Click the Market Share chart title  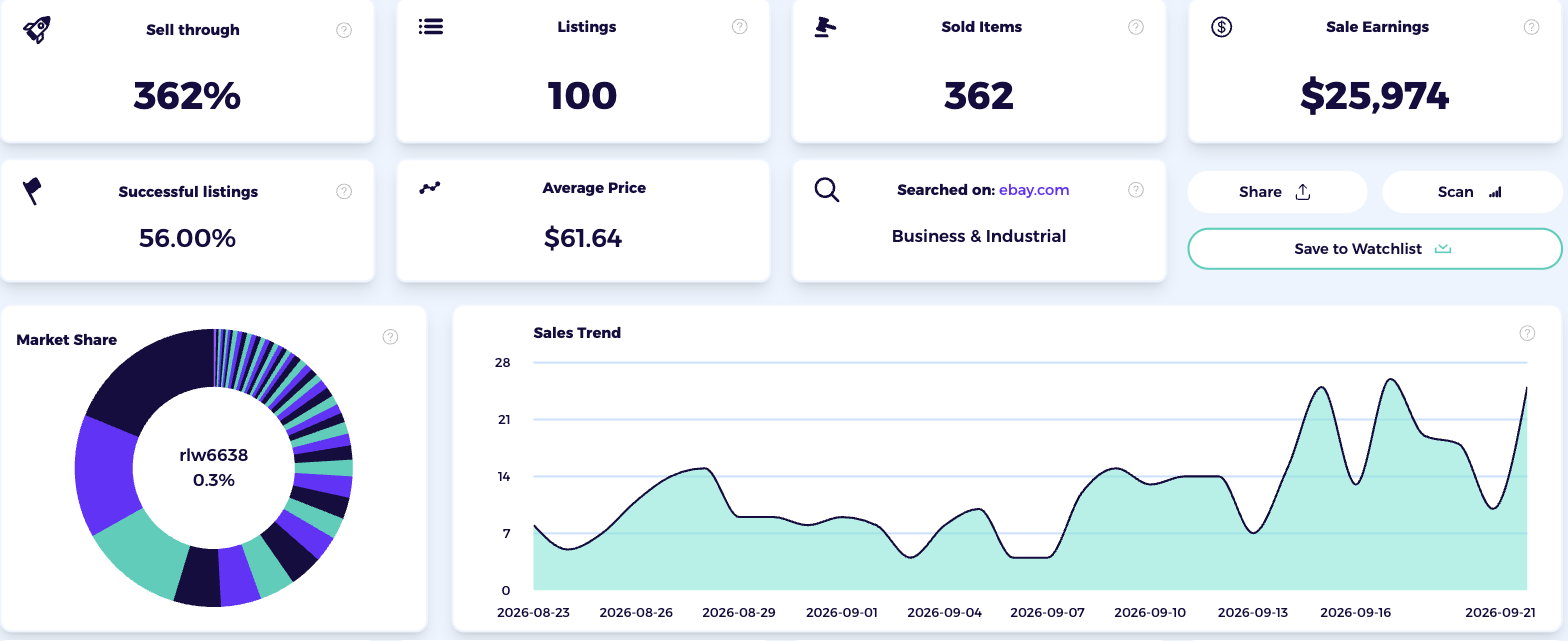pos(67,340)
